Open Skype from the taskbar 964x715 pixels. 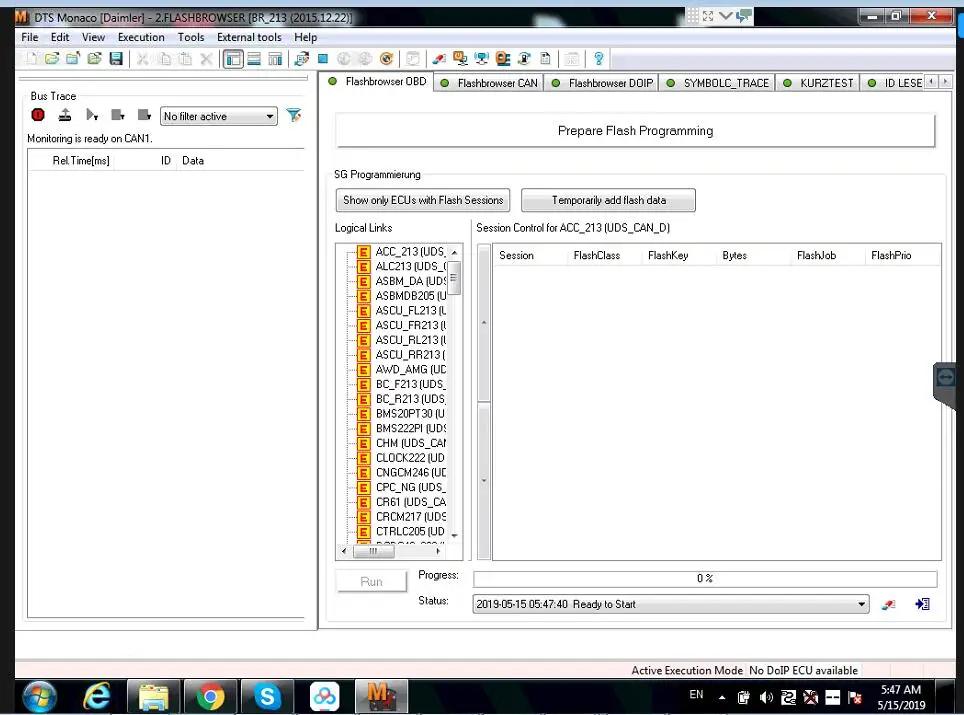267,697
